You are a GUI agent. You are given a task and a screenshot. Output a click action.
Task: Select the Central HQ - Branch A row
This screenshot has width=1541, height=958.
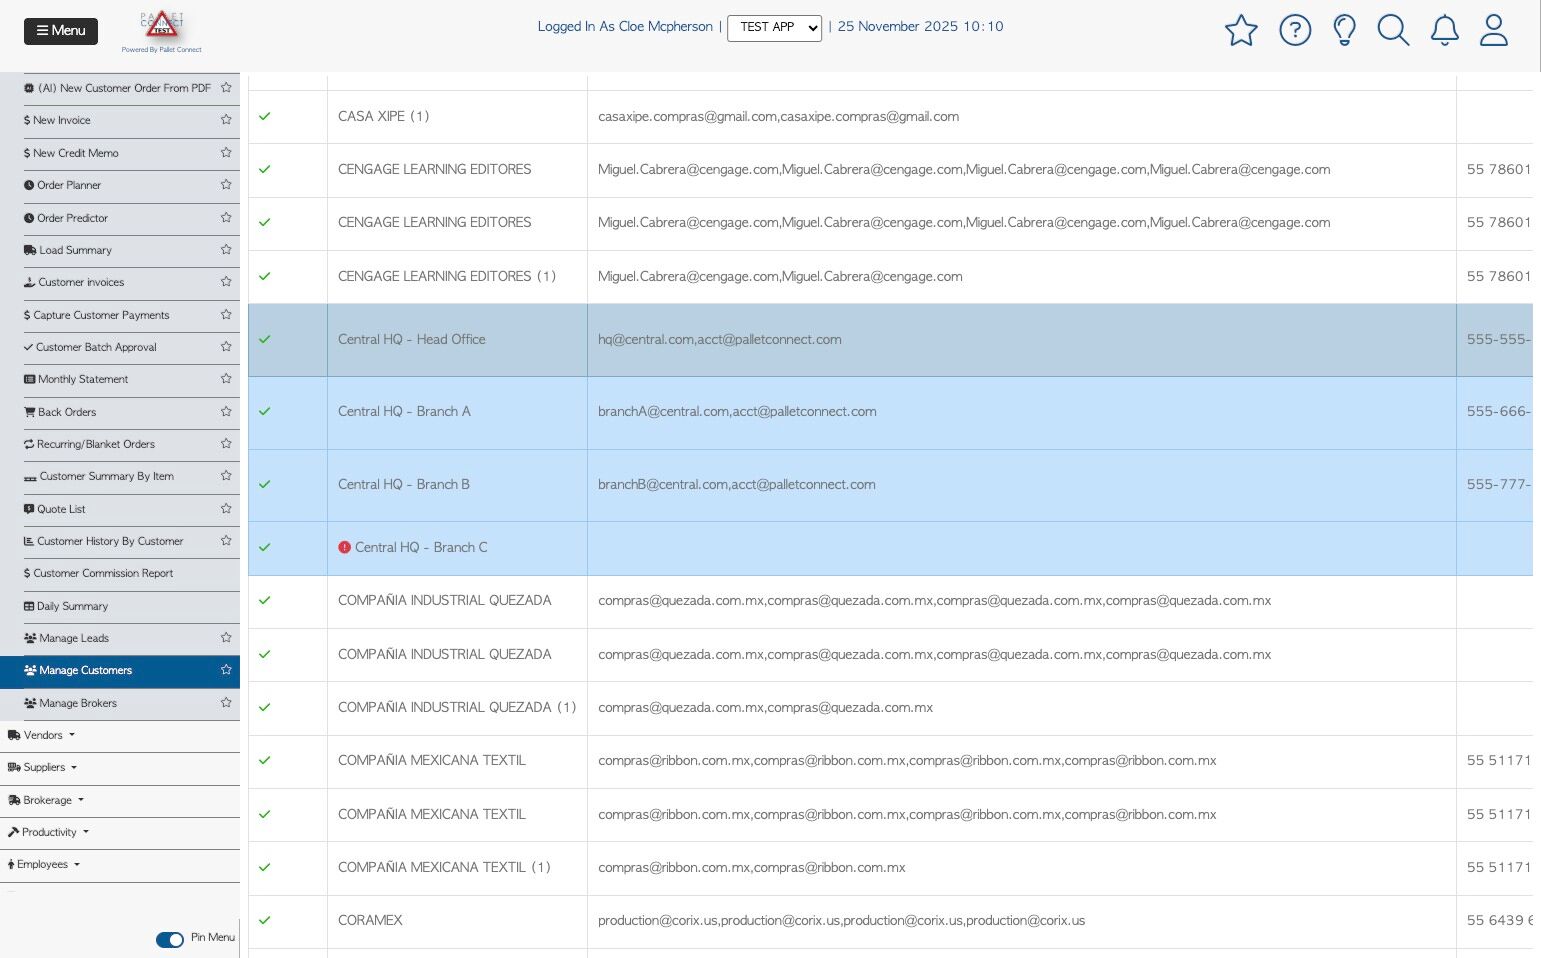click(x=890, y=412)
